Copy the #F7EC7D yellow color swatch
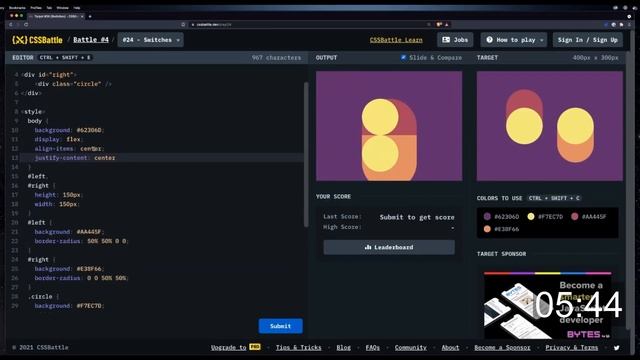Image resolution: width=640 pixels, height=360 pixels. click(531, 217)
